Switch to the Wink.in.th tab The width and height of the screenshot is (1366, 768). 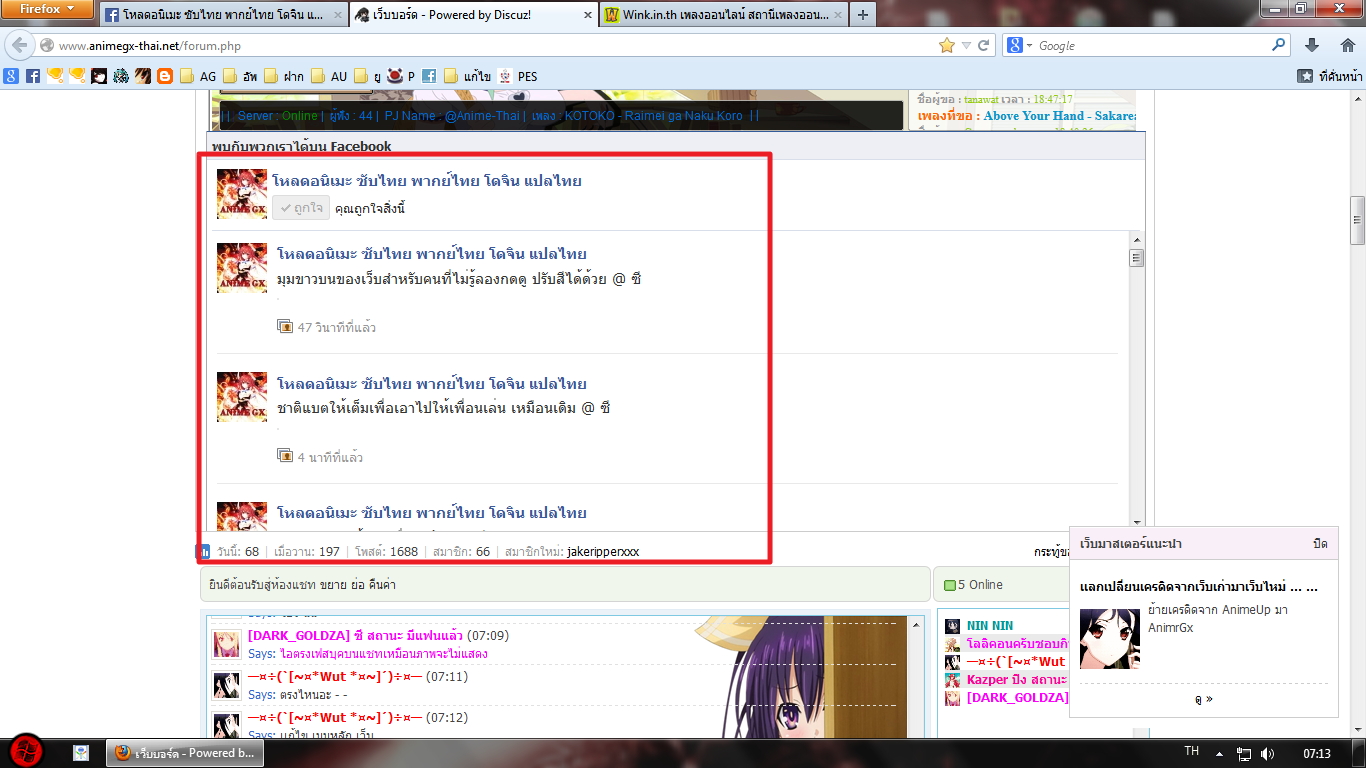[724, 16]
